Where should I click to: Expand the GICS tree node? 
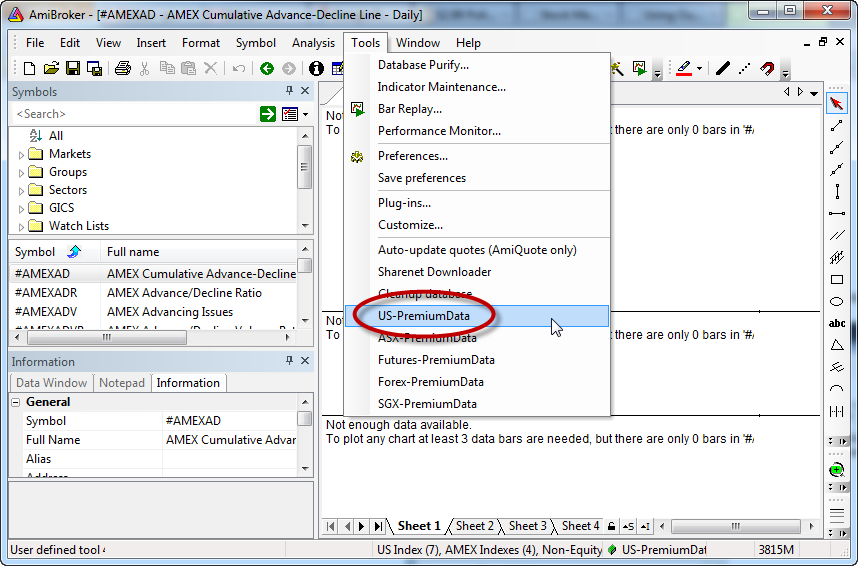21,210
